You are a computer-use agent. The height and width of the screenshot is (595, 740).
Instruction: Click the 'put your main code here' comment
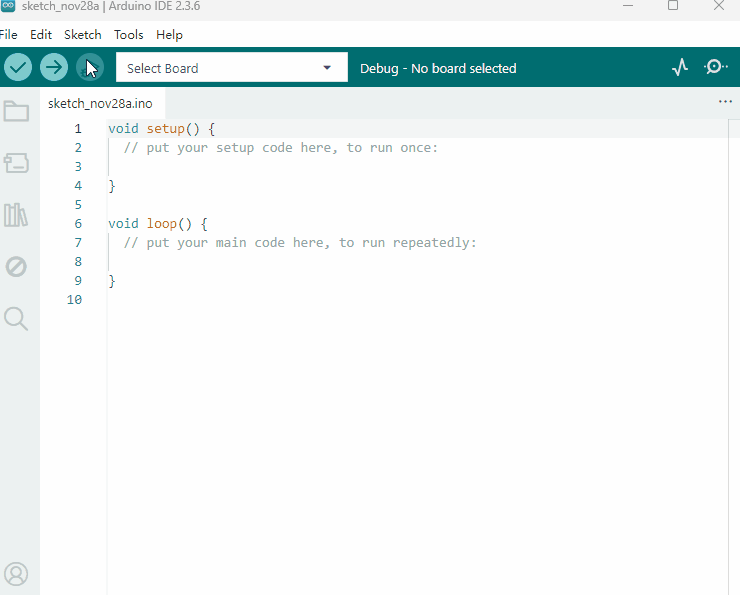pos(300,243)
